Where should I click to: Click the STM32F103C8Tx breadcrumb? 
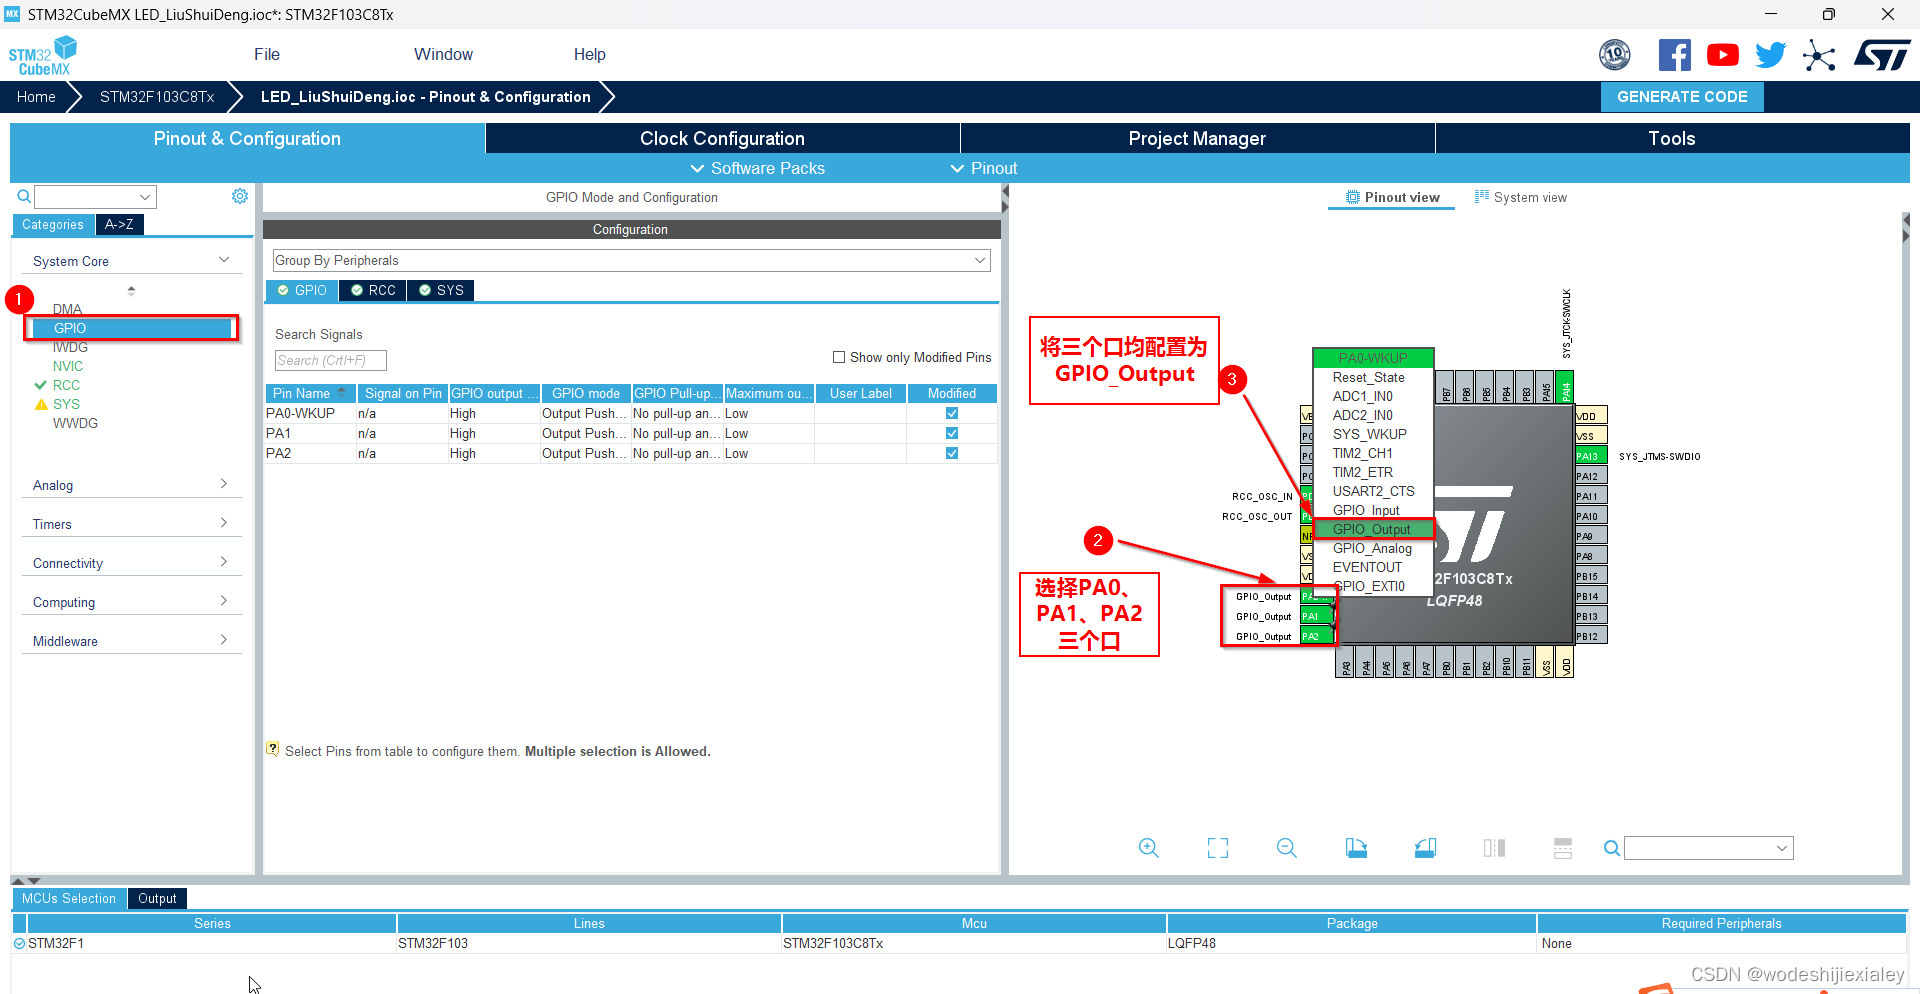[157, 97]
